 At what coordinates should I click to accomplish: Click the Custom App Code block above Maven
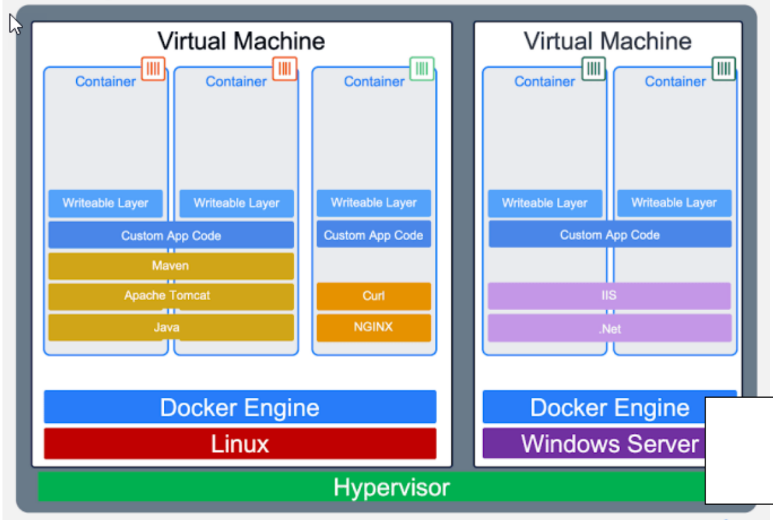coord(171,236)
